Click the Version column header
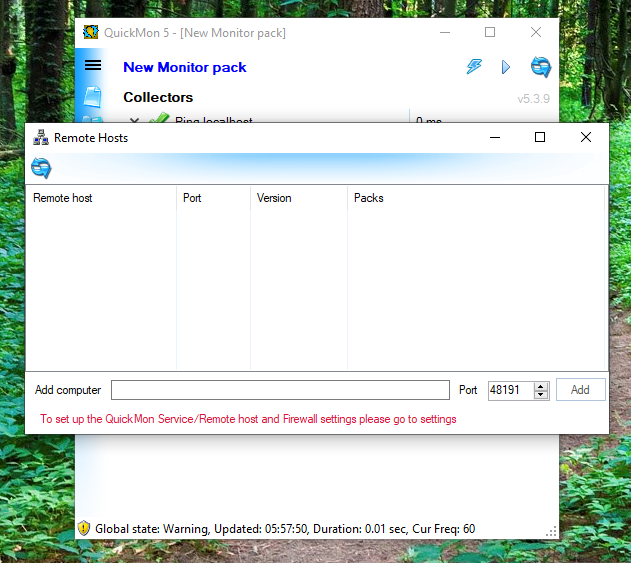The width and height of the screenshot is (631, 563). tap(299, 198)
